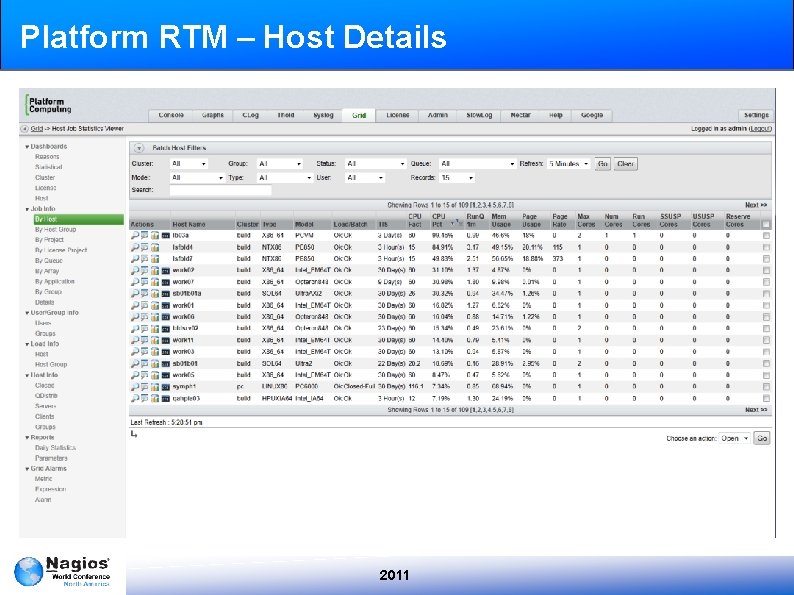The image size is (794, 595).
Task: Click into the Search input field
Action: (220, 190)
